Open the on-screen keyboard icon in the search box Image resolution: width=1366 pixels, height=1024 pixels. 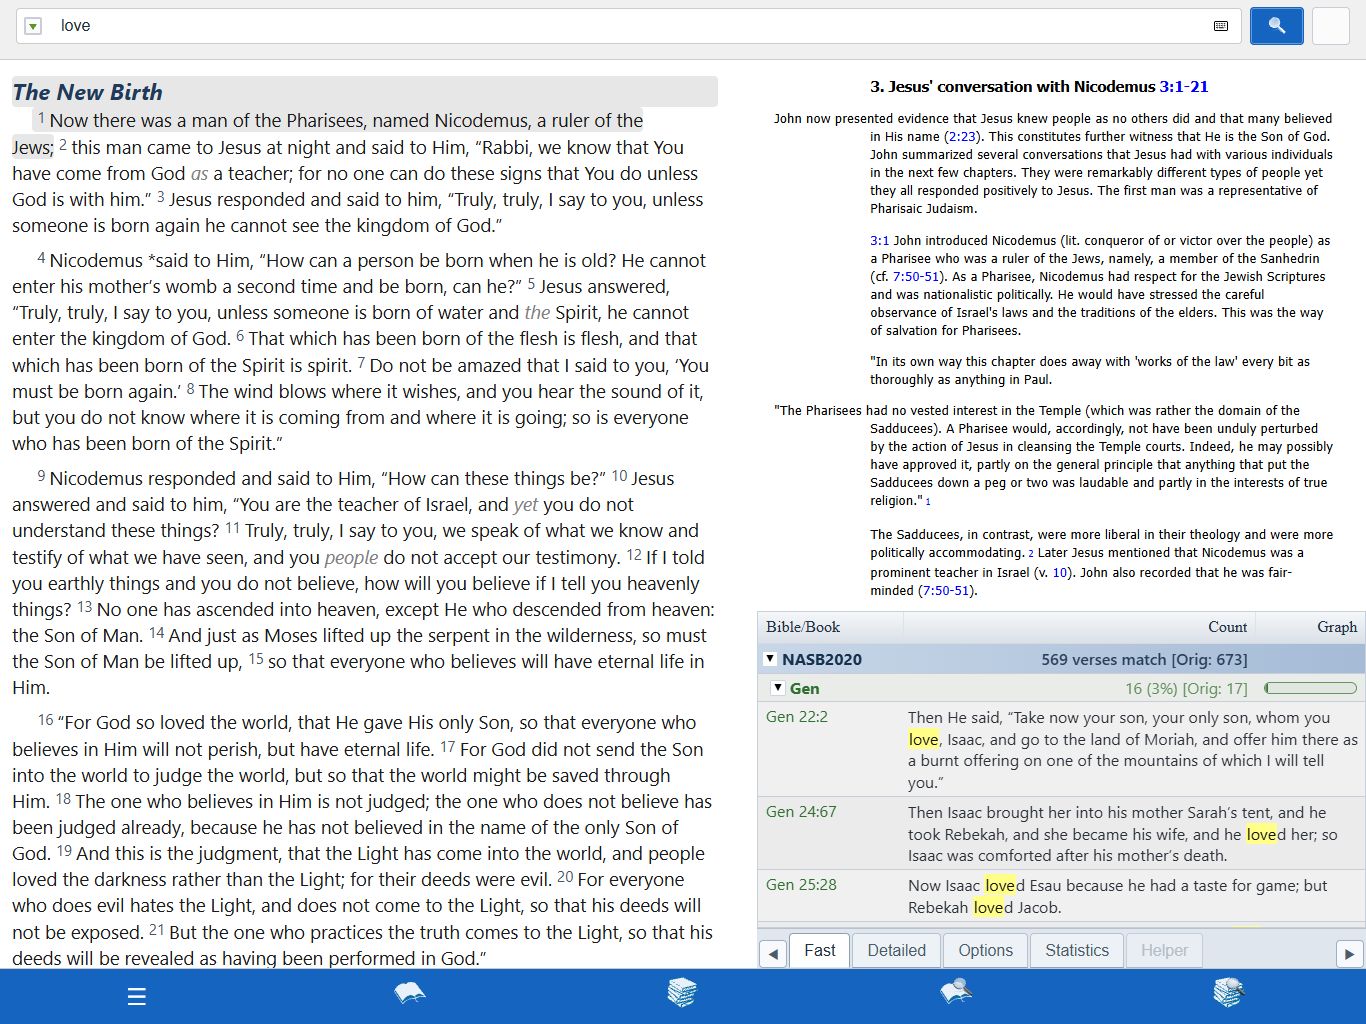pyautogui.click(x=1220, y=26)
